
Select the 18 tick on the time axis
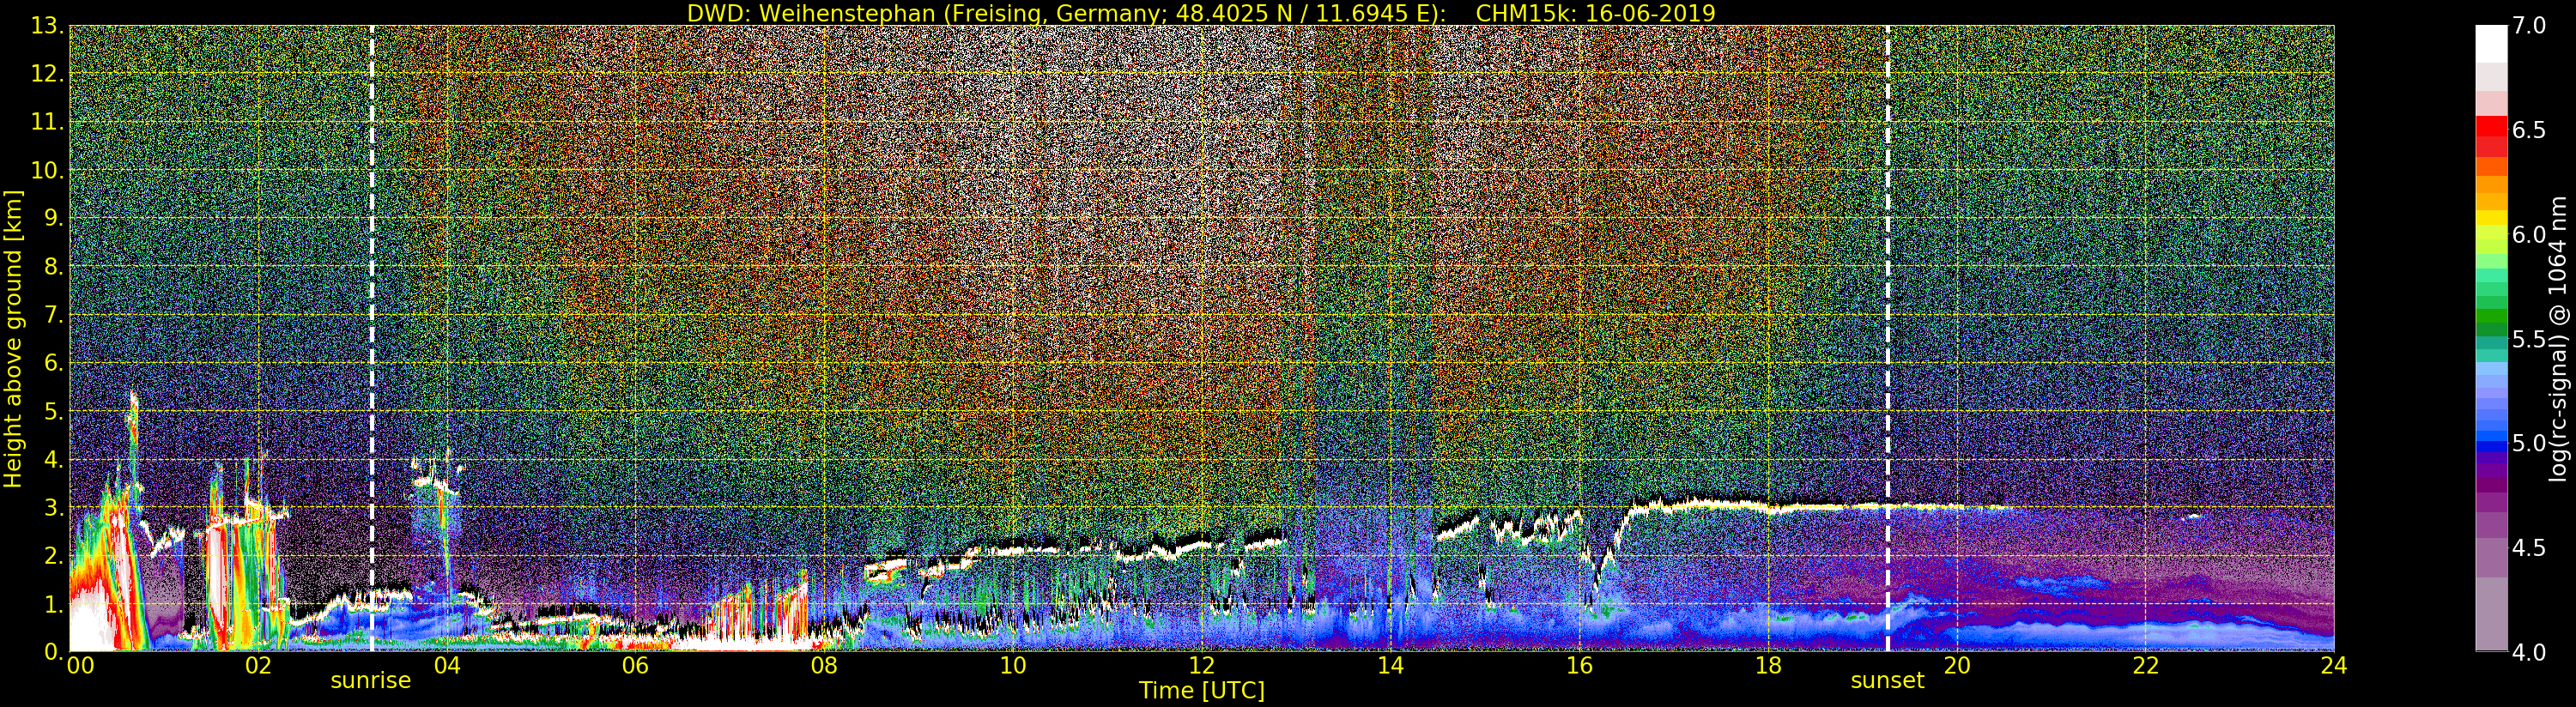tap(1768, 666)
